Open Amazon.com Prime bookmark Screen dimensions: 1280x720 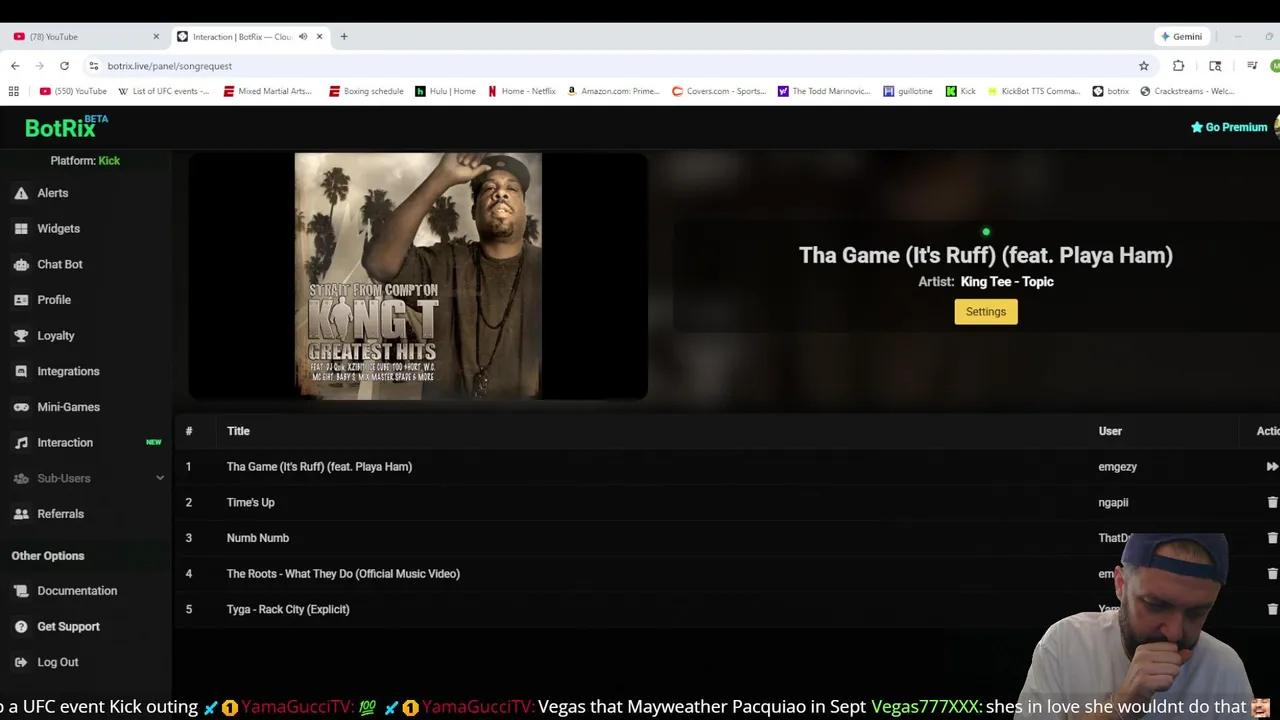point(614,91)
